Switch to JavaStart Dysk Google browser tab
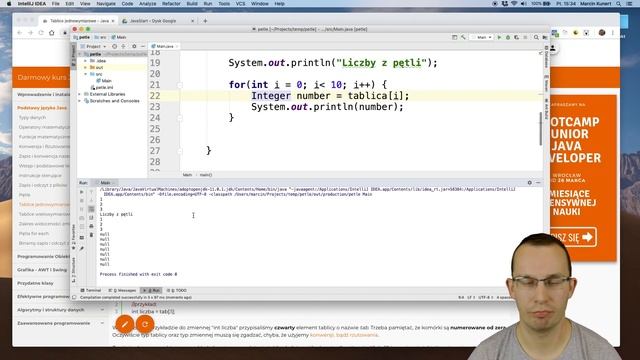This screenshot has width=640, height=360. pos(157,21)
